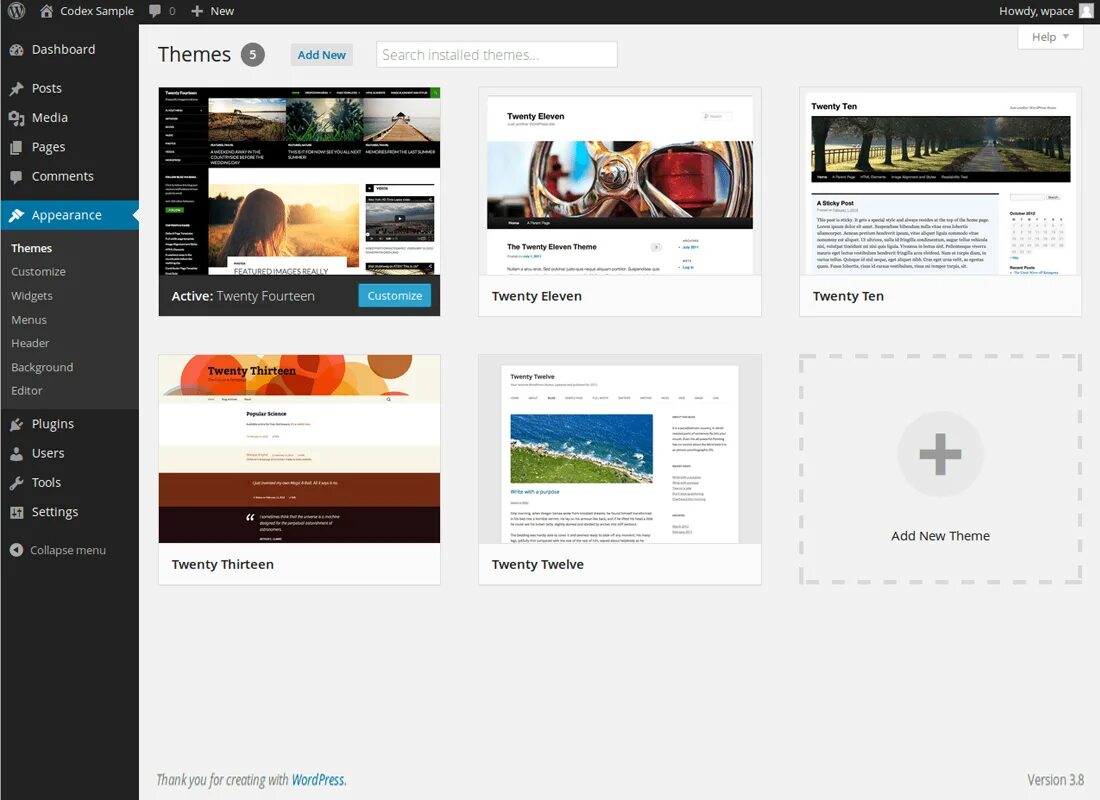Open the comments bubble icon in the admin bar
Image resolution: width=1100 pixels, height=800 pixels.
[x=154, y=11]
